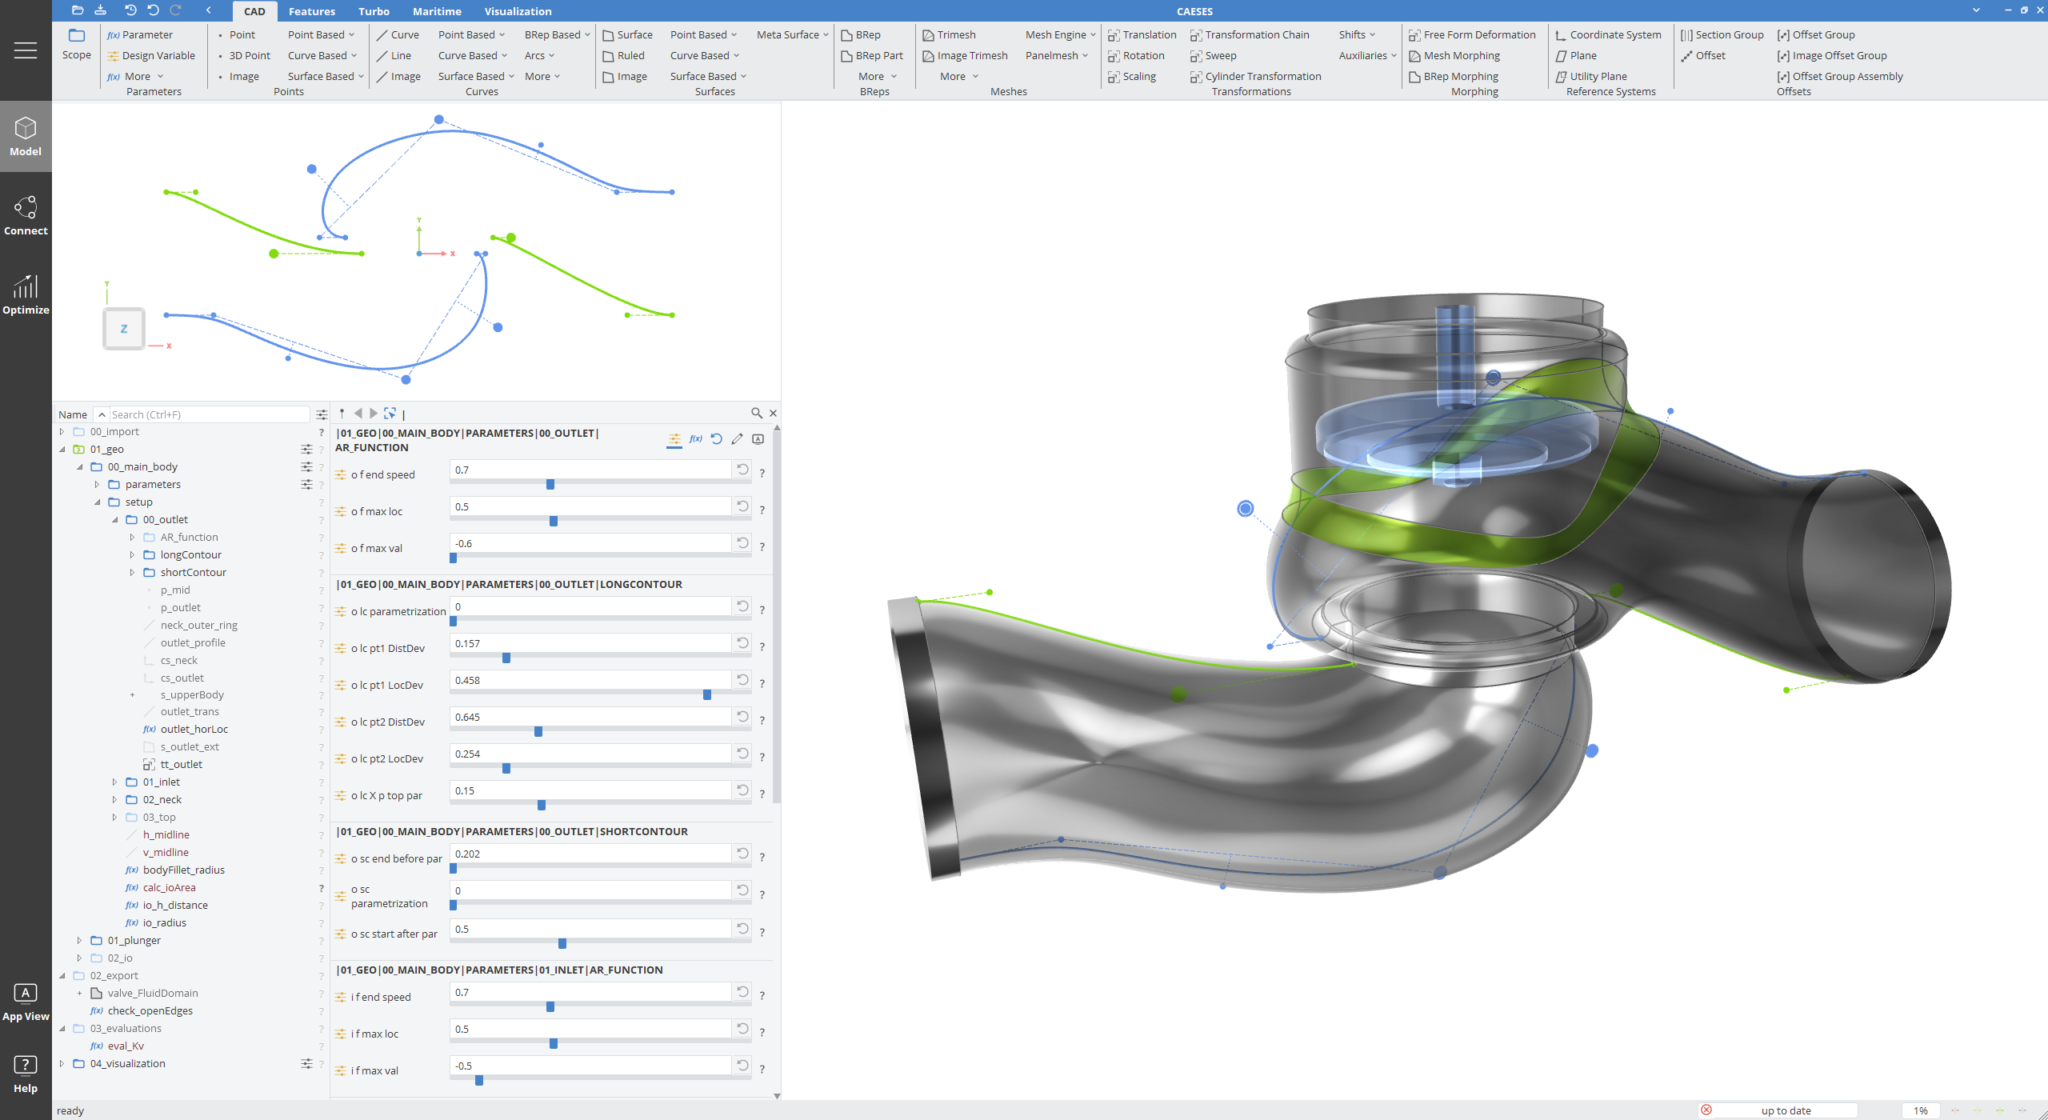The image size is (2048, 1120).
Task: Expand the longContour folder in tree
Action: pyautogui.click(x=132, y=555)
